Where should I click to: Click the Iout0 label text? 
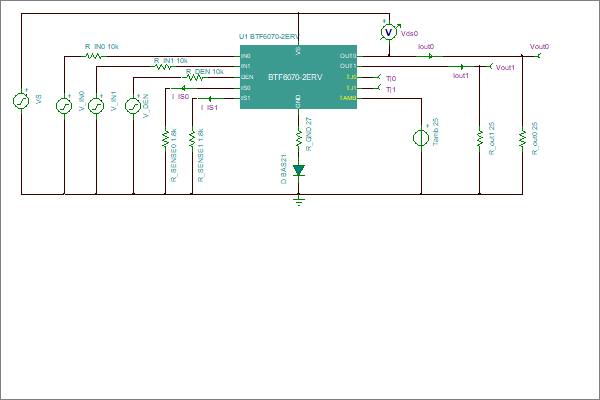click(x=426, y=47)
